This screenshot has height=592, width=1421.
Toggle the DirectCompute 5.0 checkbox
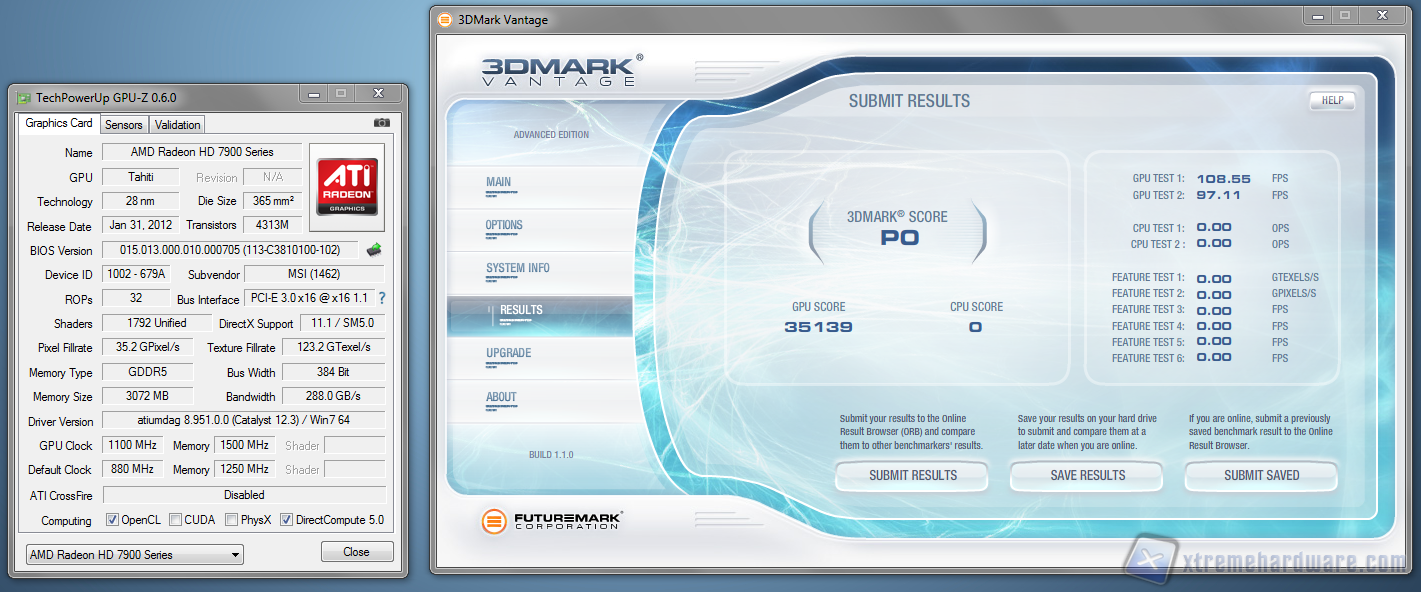pyautogui.click(x=287, y=520)
